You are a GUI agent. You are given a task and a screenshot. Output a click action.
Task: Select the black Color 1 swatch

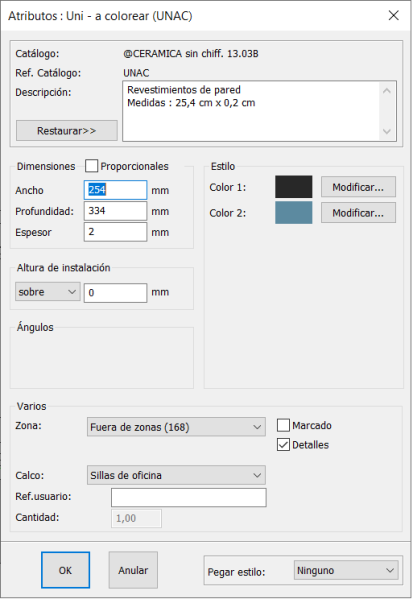tap(293, 187)
